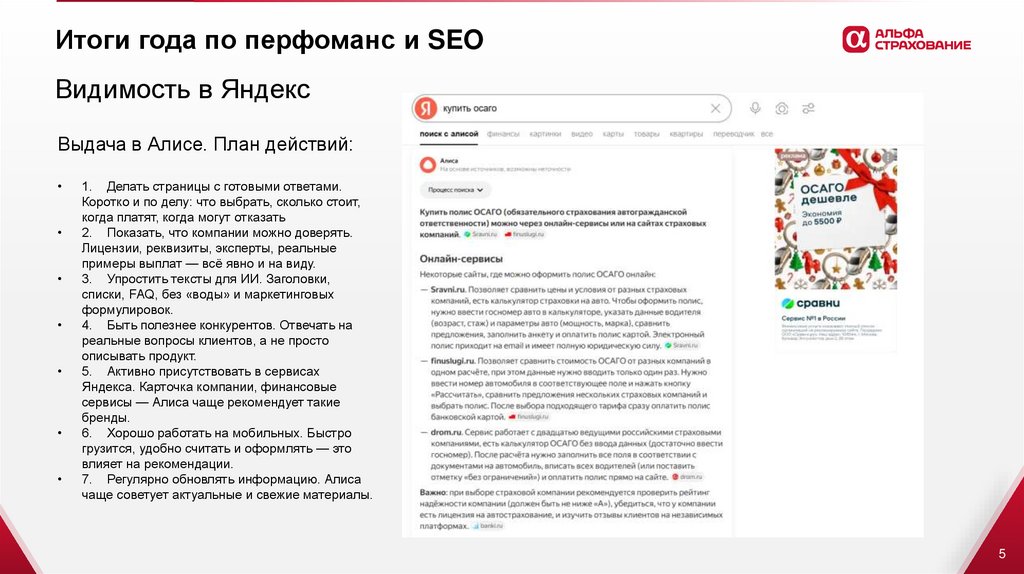
Task: Click bold «drom.ru» list item name
Action: tap(446, 432)
